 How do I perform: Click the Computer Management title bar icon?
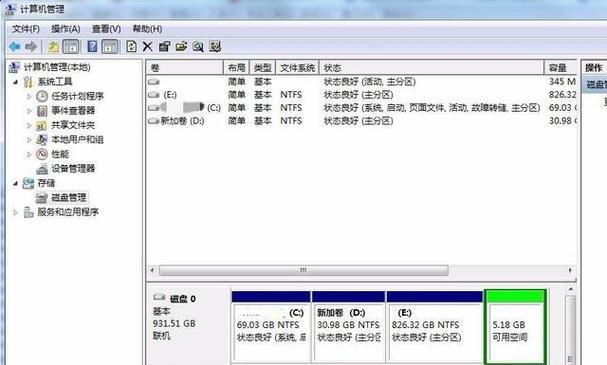pos(11,9)
